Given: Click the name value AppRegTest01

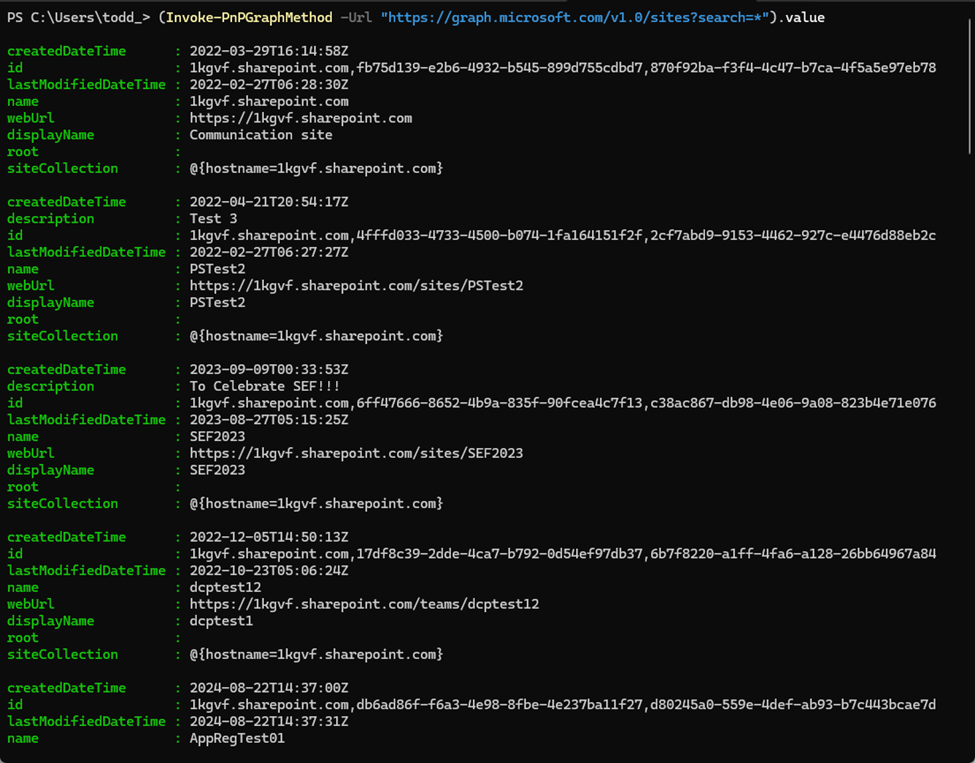Looking at the screenshot, I should [x=237, y=739].
